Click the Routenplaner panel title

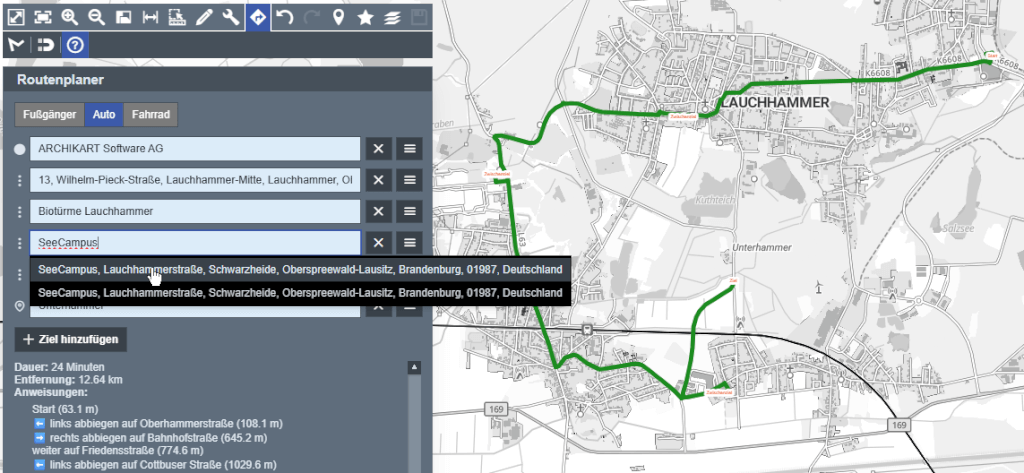60,80
